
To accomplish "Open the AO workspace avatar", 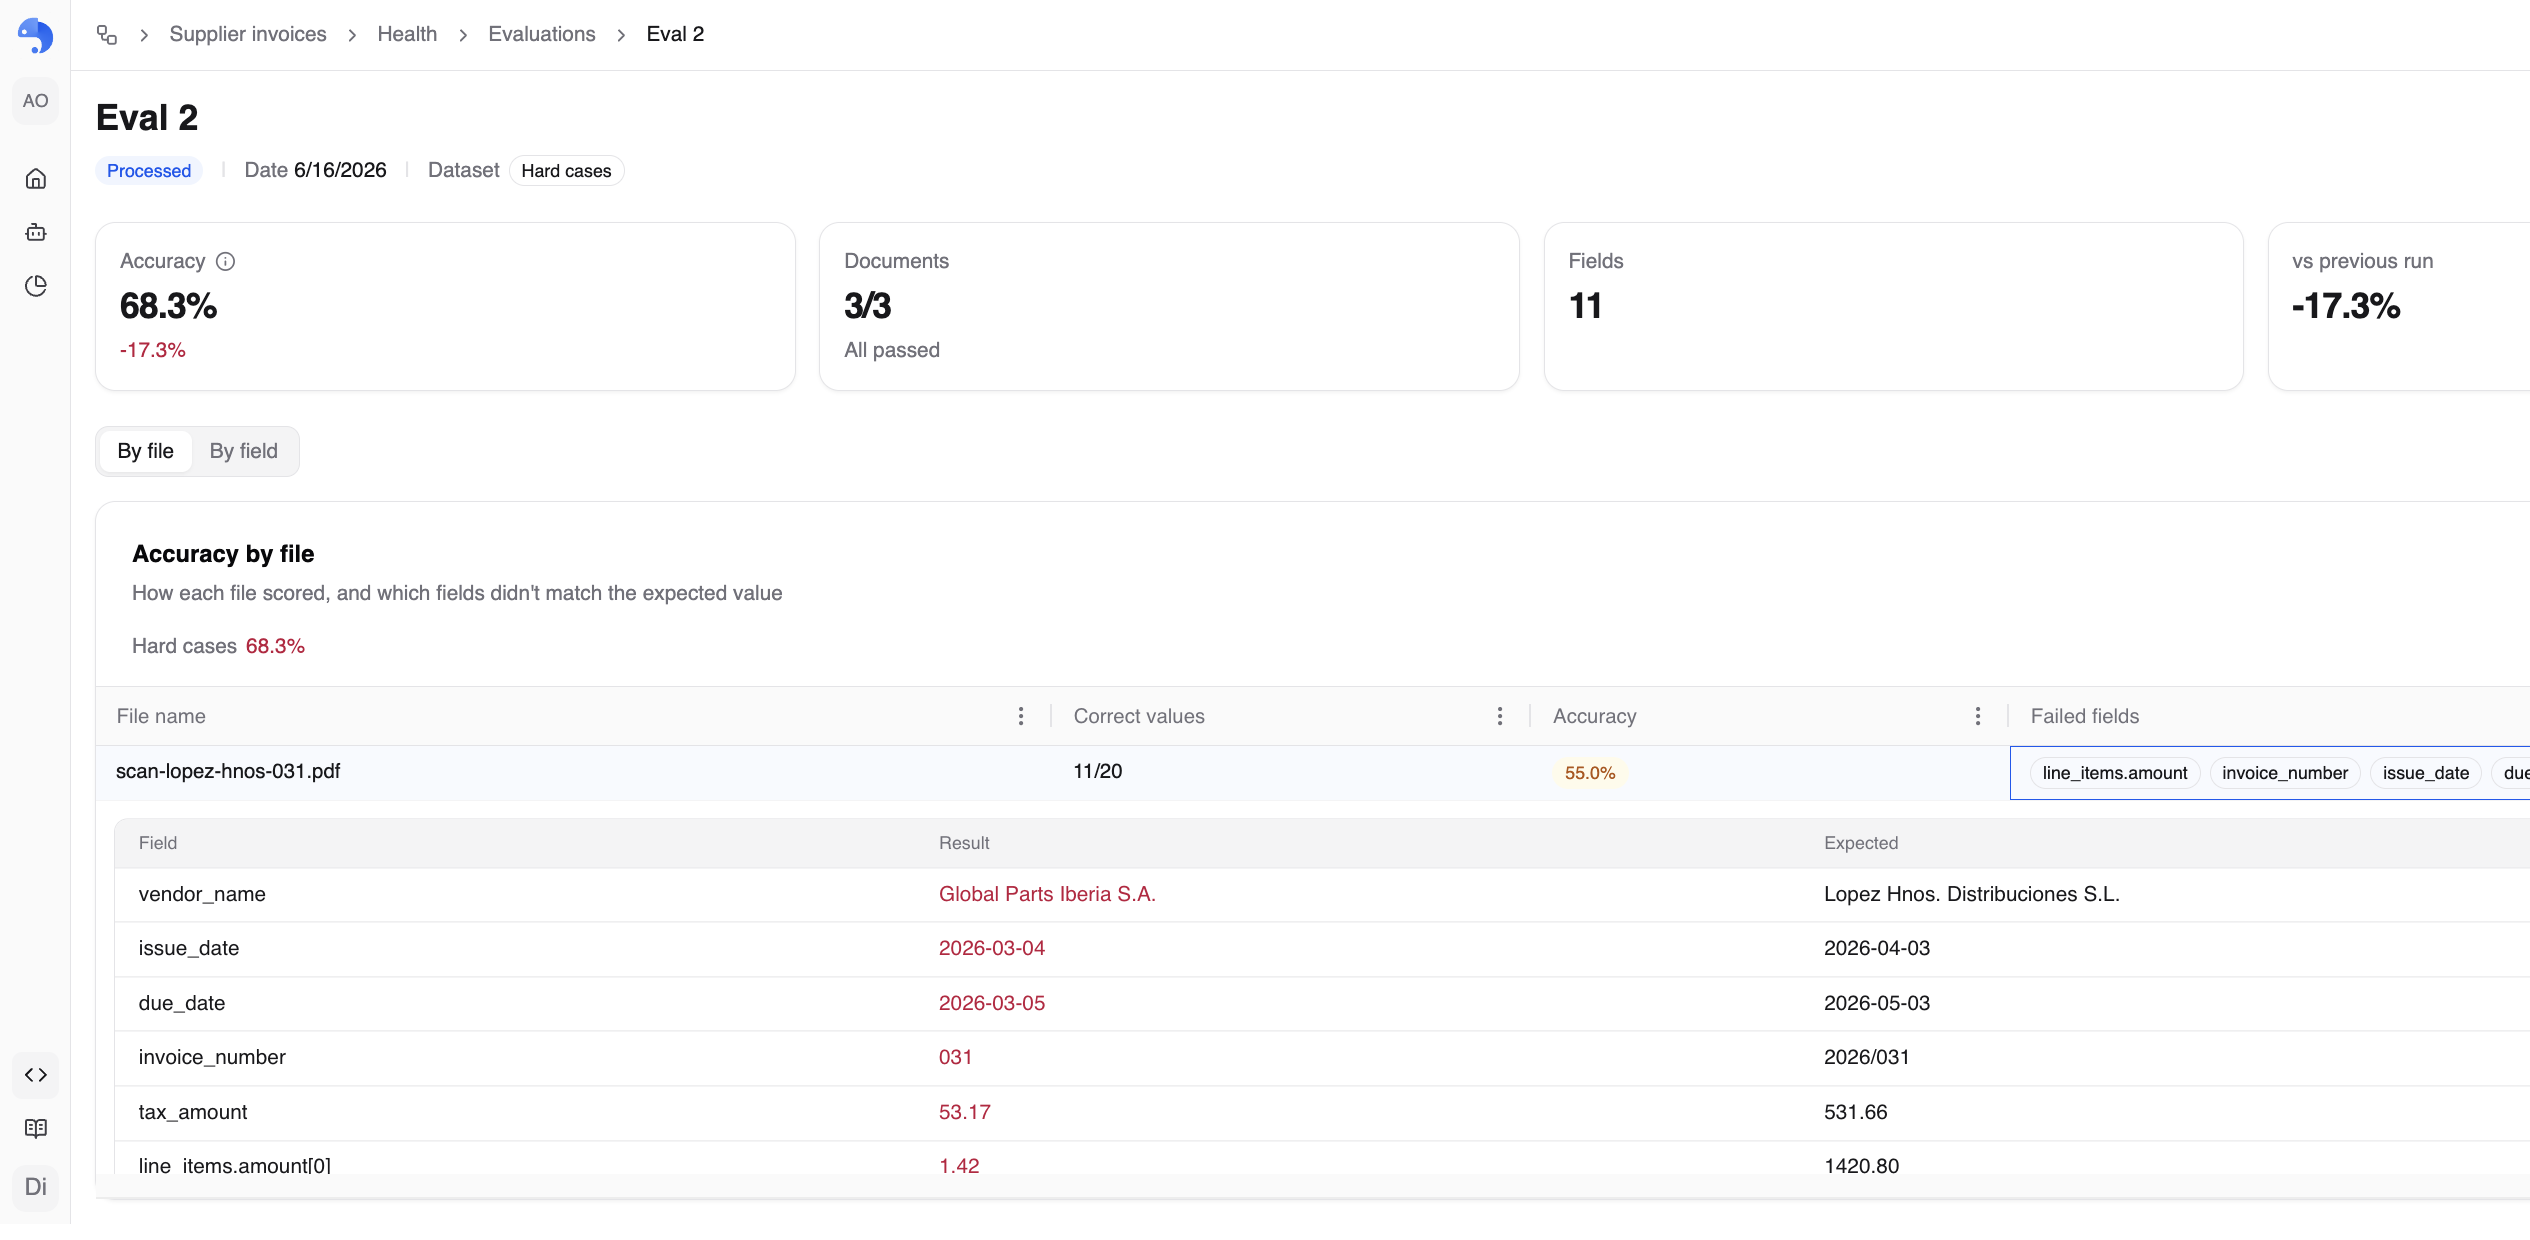I will coord(35,101).
